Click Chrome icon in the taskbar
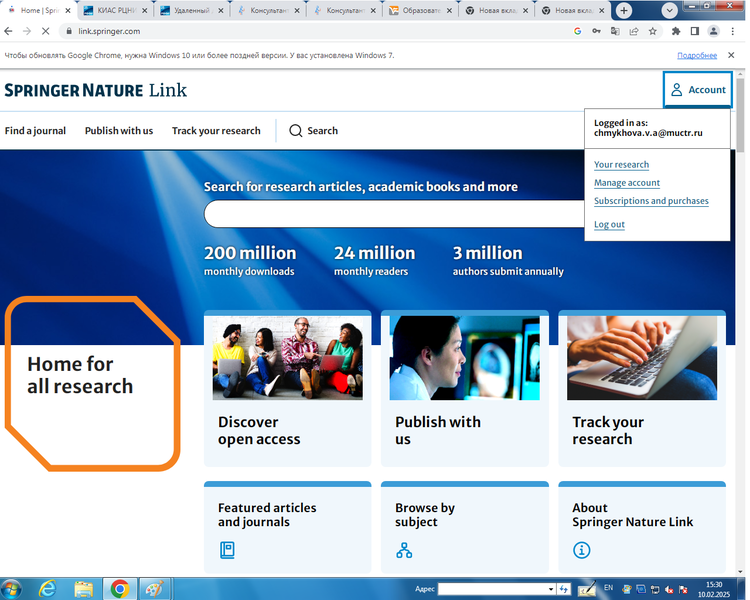This screenshot has height=600, width=750. click(x=119, y=589)
